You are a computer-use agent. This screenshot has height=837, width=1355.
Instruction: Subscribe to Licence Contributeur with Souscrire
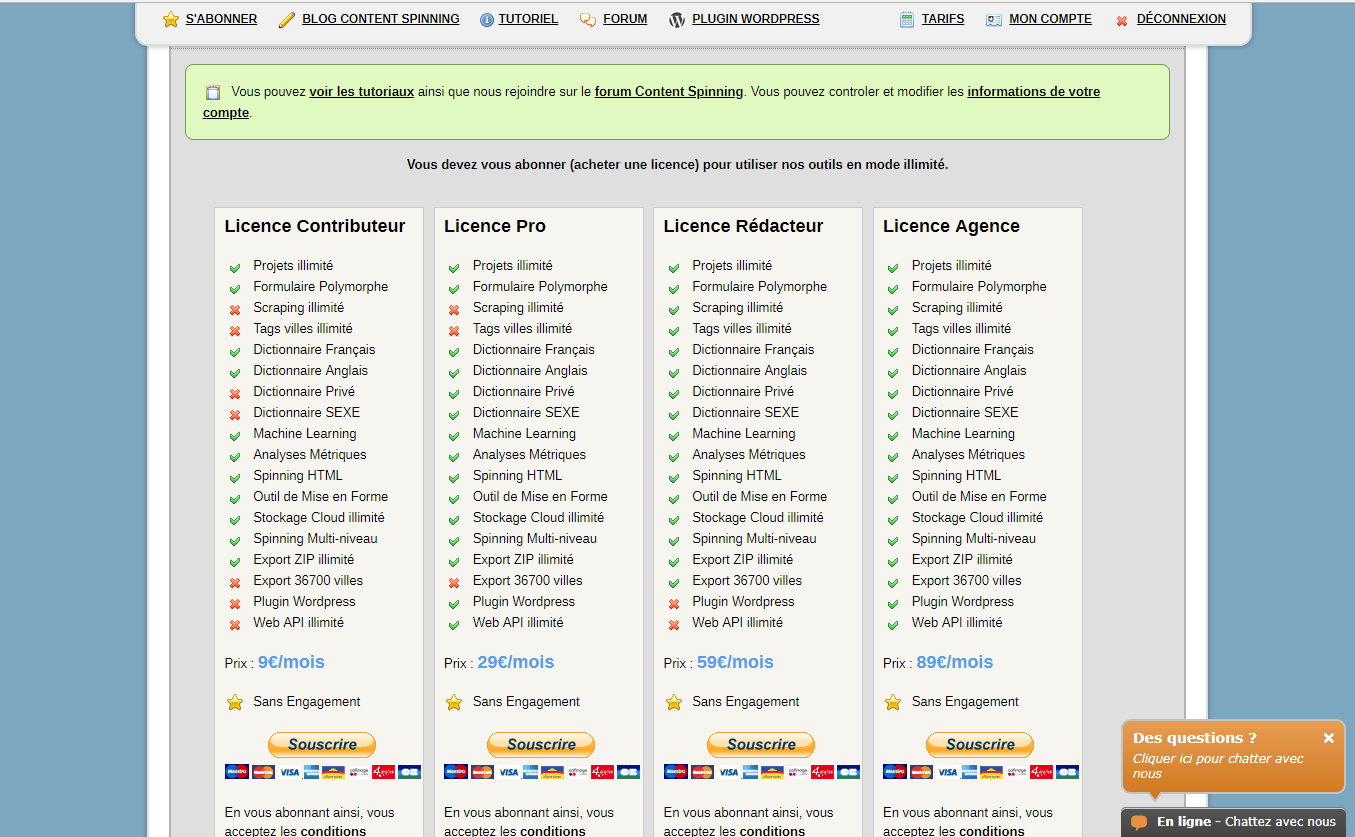pyautogui.click(x=322, y=745)
